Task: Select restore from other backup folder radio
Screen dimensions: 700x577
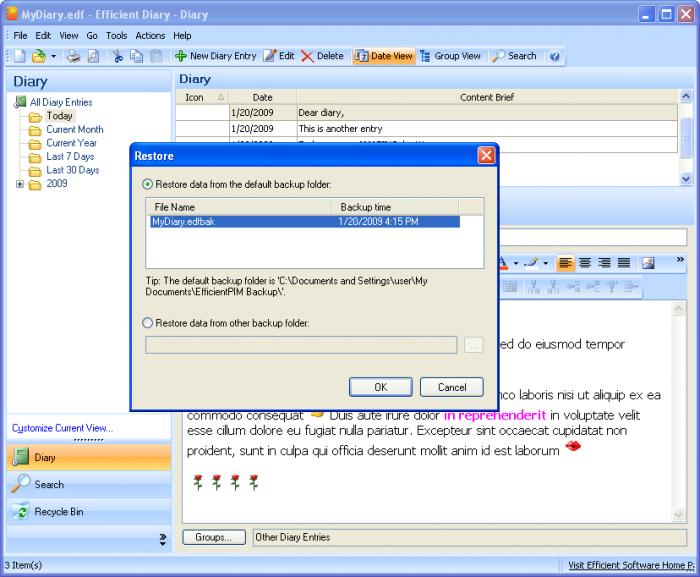Action: pos(147,323)
